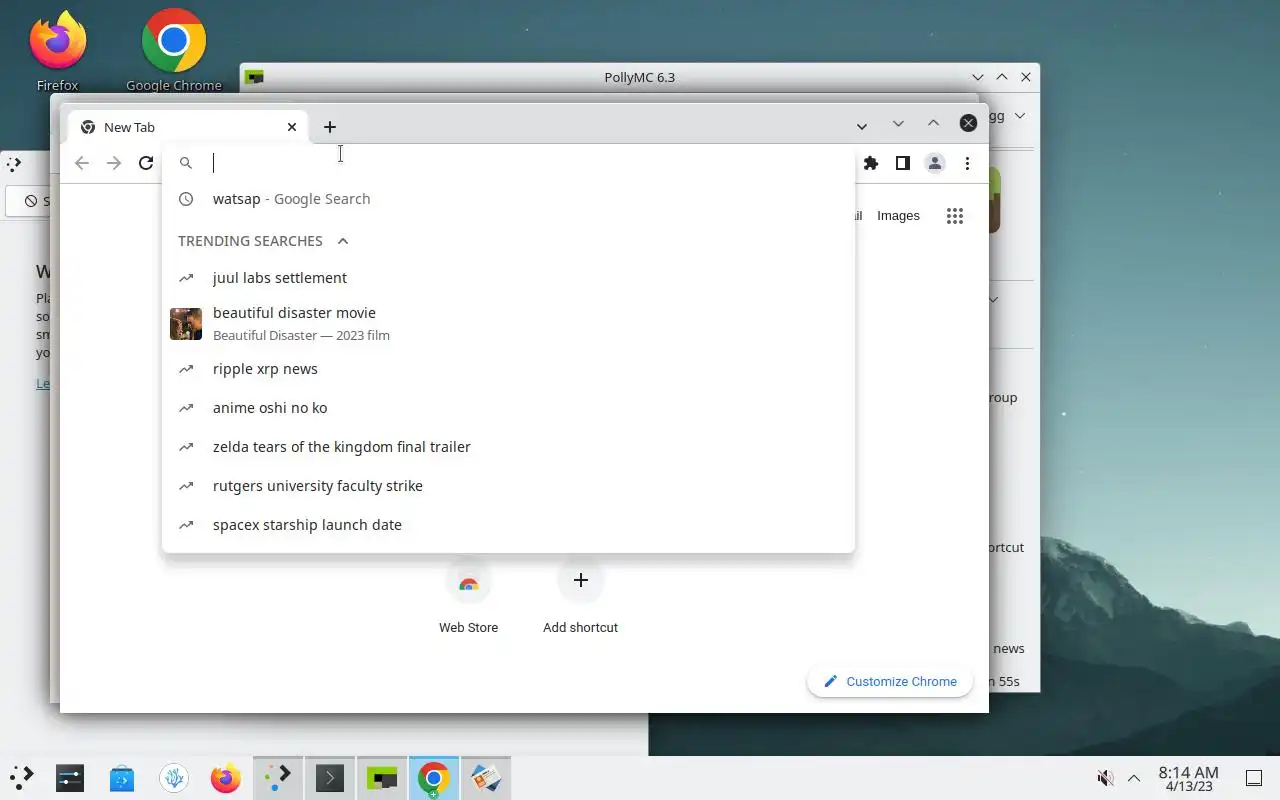1280x800 pixels.
Task: Switch to the terminal taskbar entry
Action: click(330, 778)
